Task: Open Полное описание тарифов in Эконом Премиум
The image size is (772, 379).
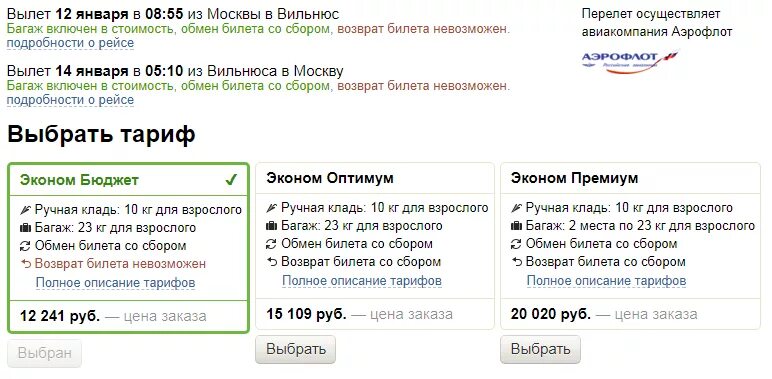Action: (x=607, y=281)
